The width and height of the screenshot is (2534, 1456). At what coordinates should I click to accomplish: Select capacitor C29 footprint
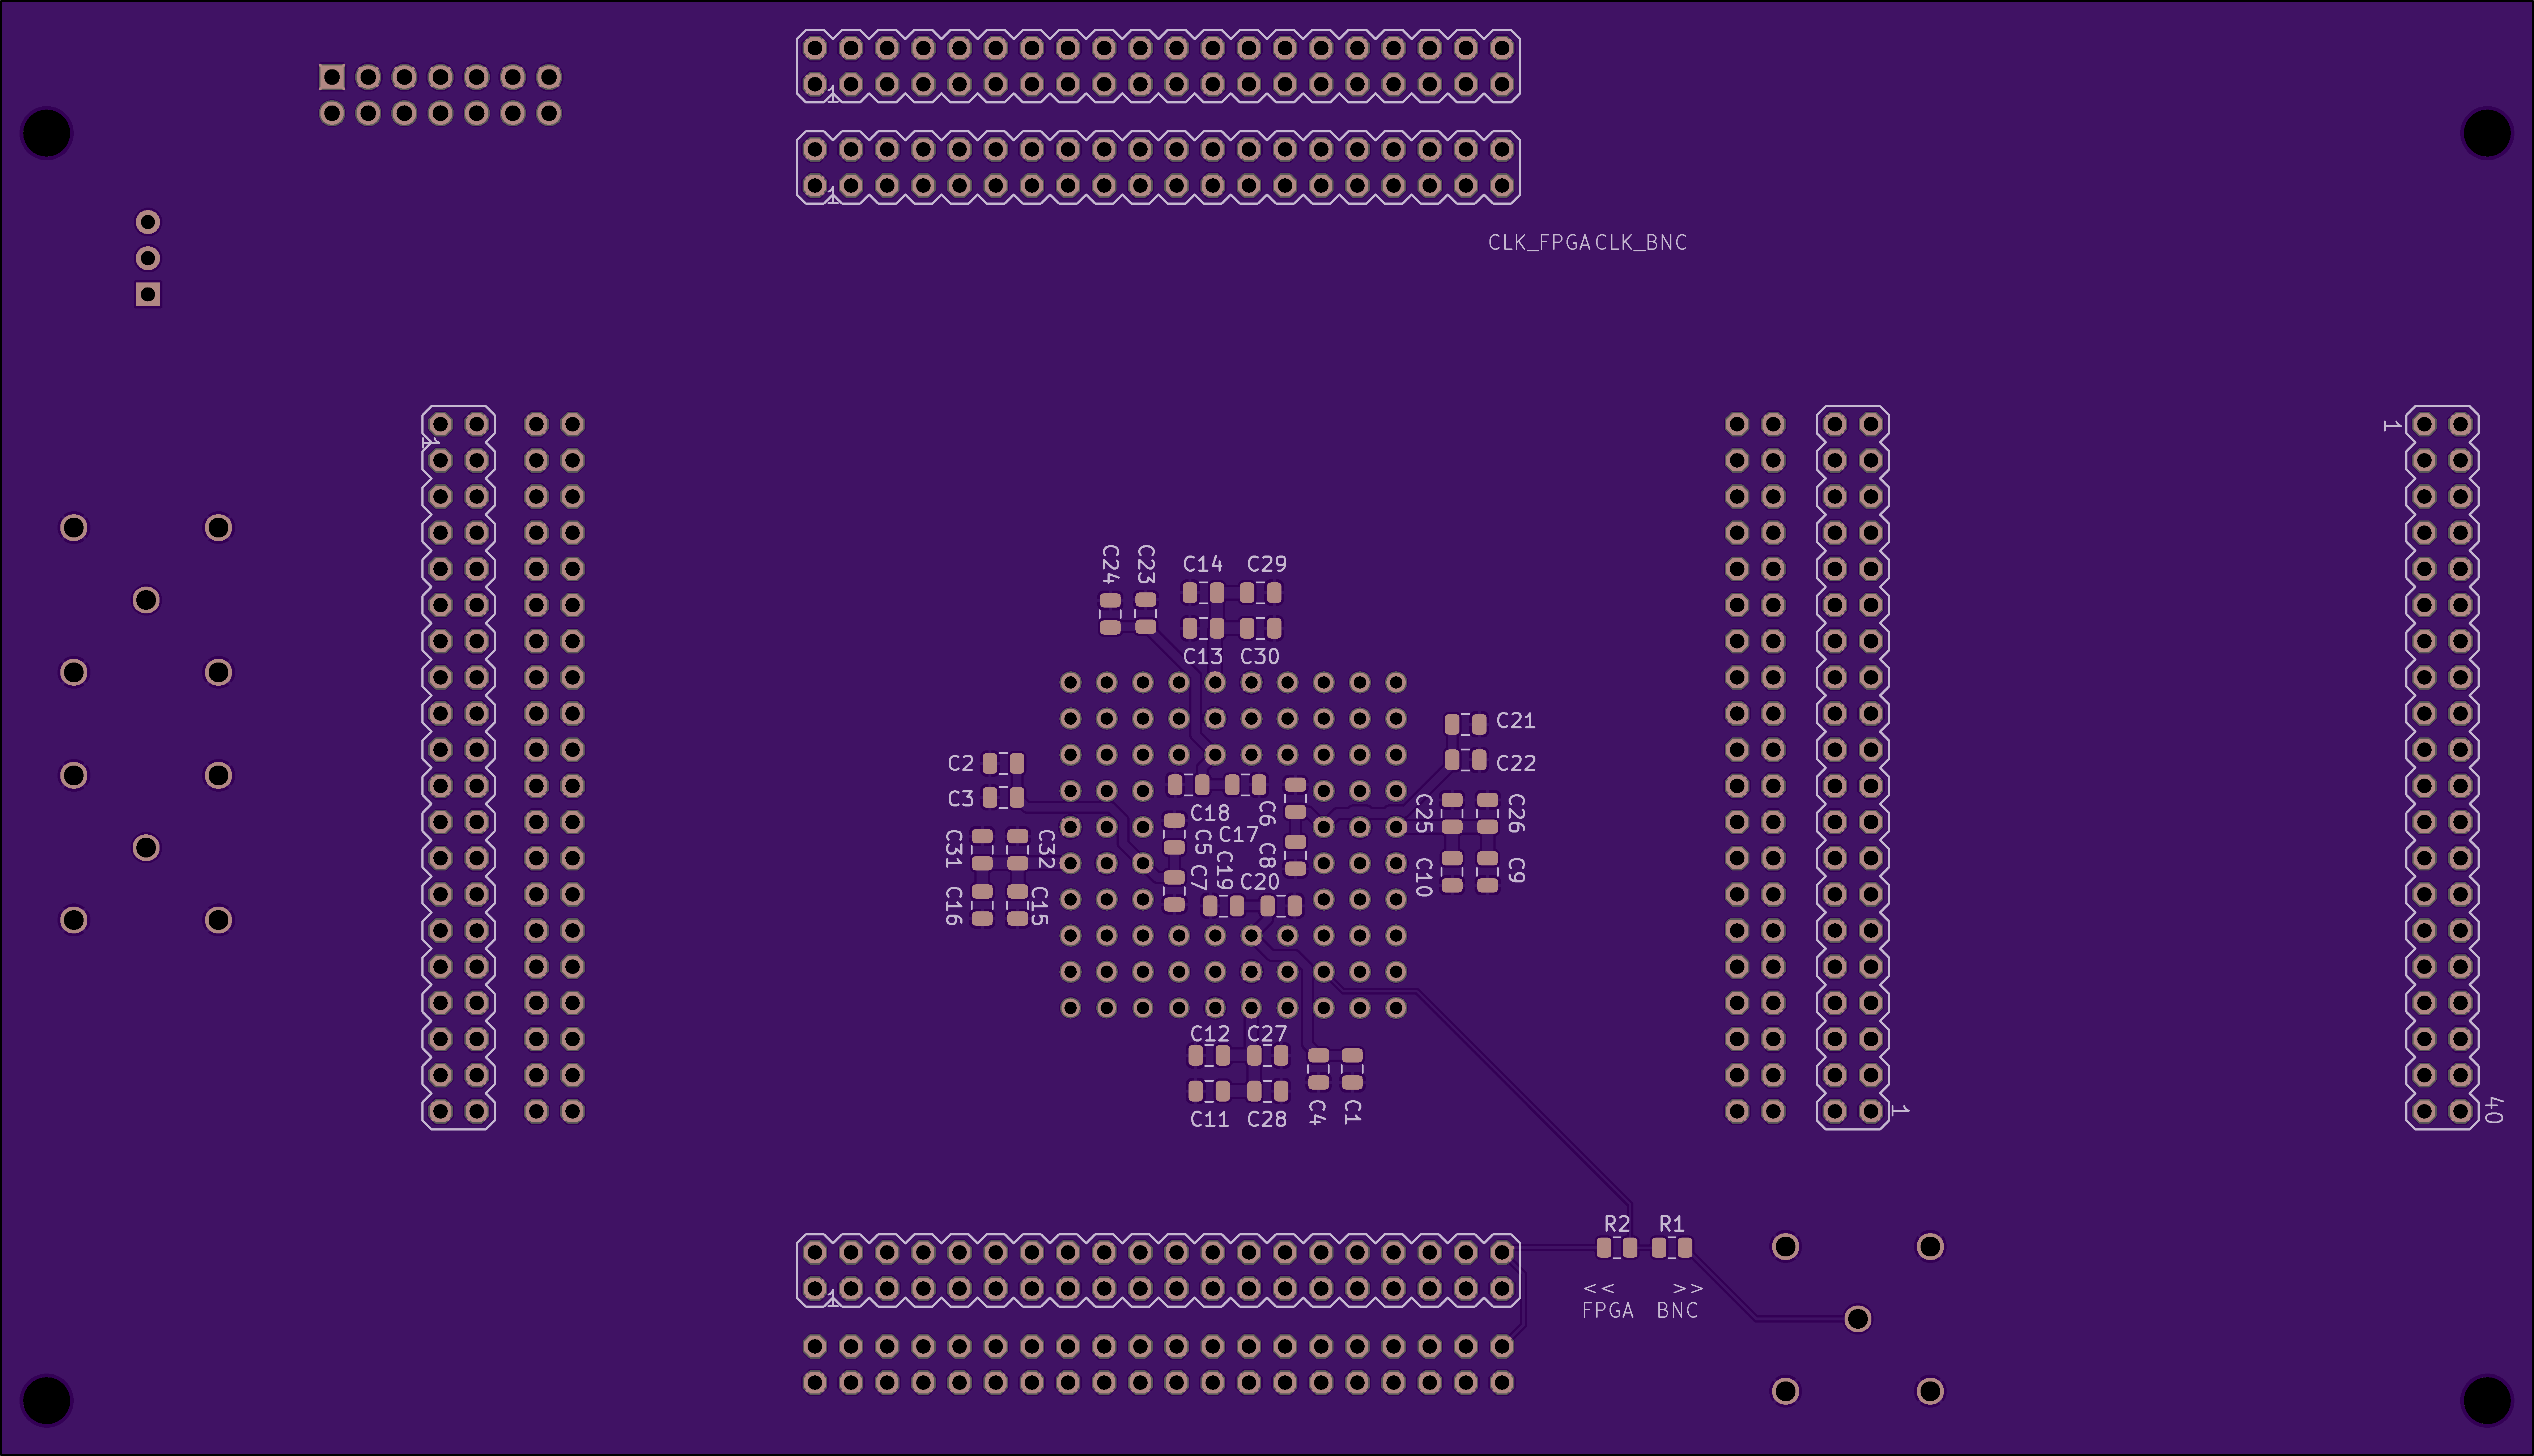pyautogui.click(x=1260, y=593)
